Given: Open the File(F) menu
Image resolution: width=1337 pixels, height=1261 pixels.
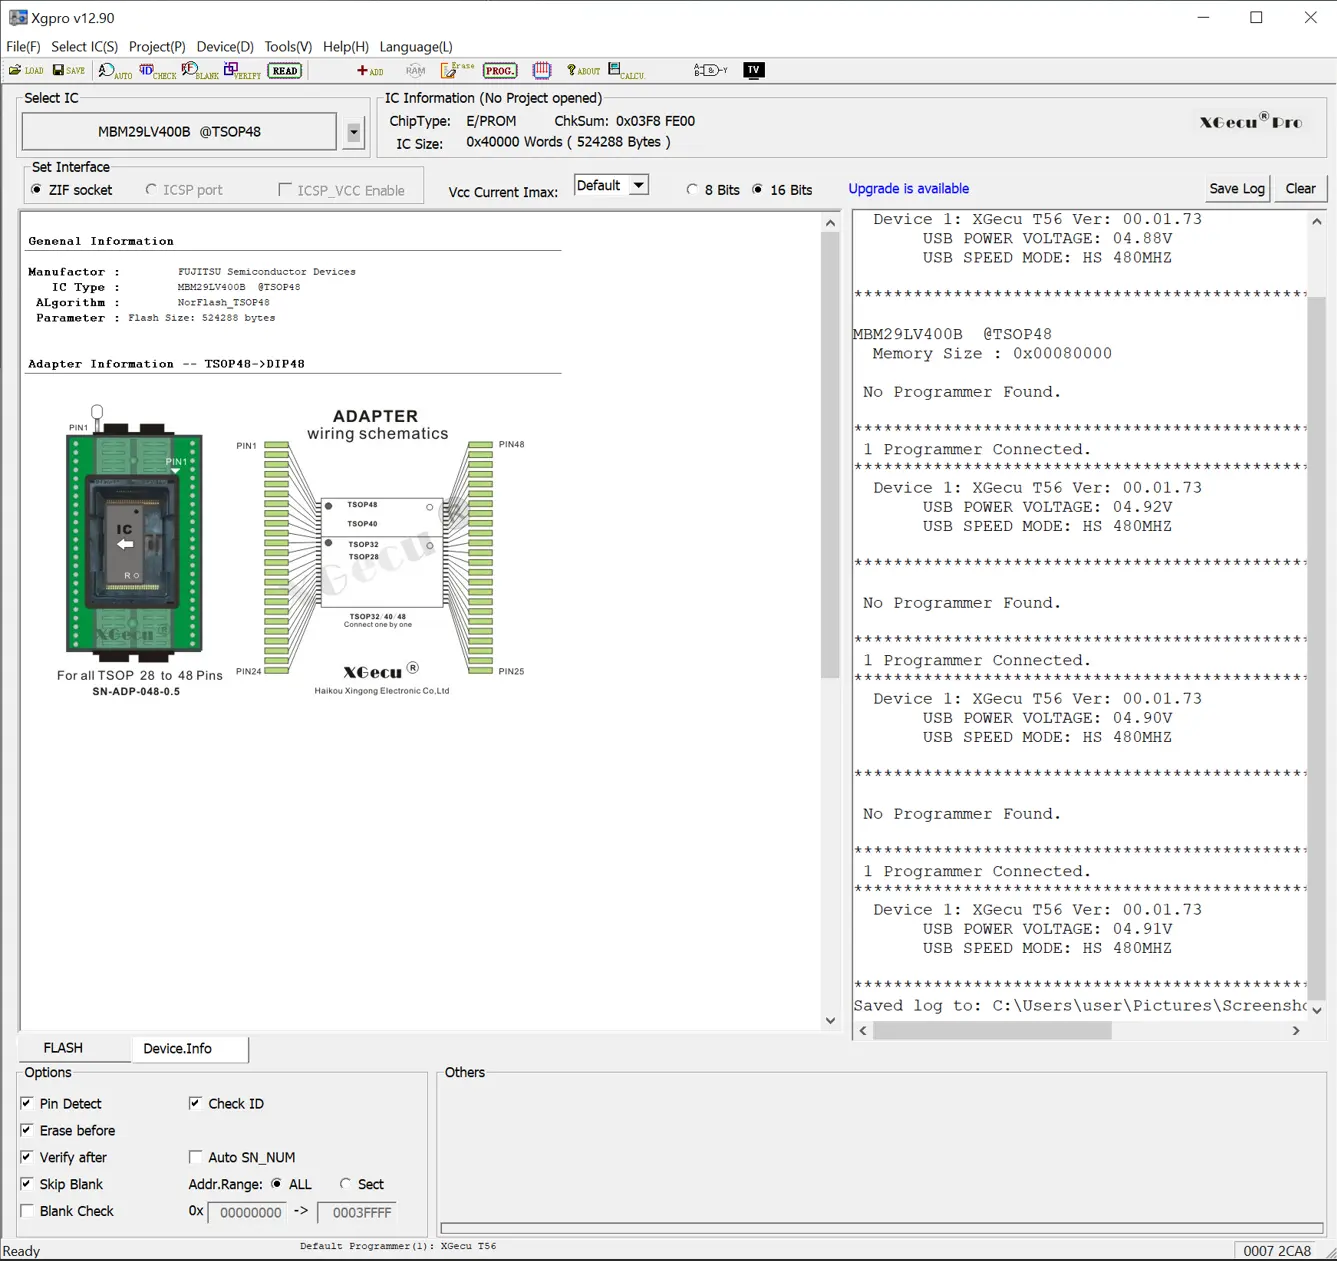Looking at the screenshot, I should (23, 47).
